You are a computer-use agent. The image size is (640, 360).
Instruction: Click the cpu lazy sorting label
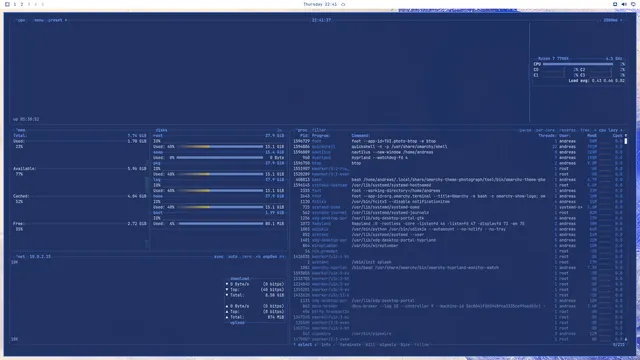click(x=608, y=130)
